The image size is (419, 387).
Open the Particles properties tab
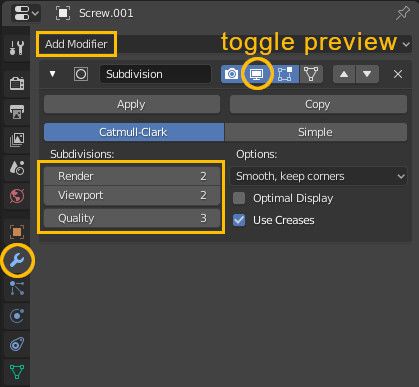[17, 288]
